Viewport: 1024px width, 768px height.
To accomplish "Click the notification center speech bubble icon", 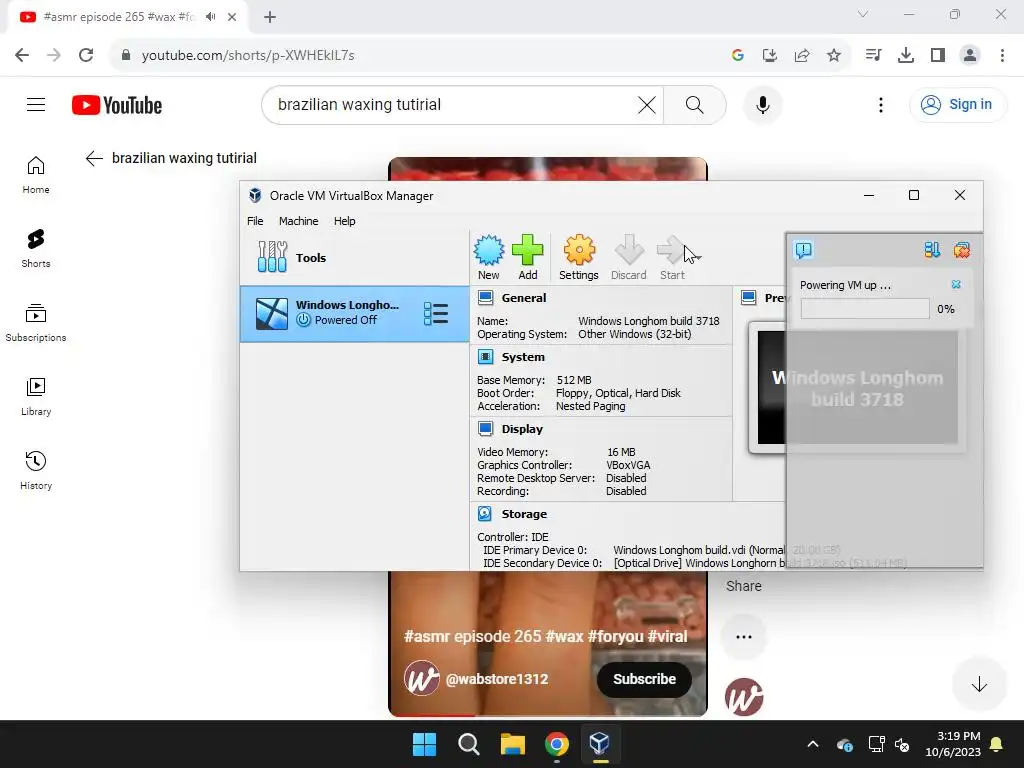I will pos(803,249).
